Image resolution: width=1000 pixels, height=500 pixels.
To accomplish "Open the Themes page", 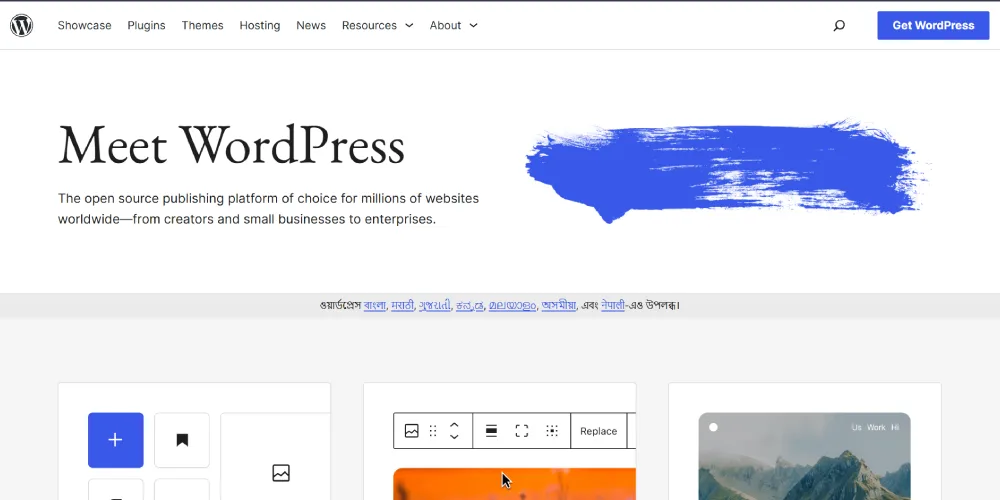I will 202,26.
